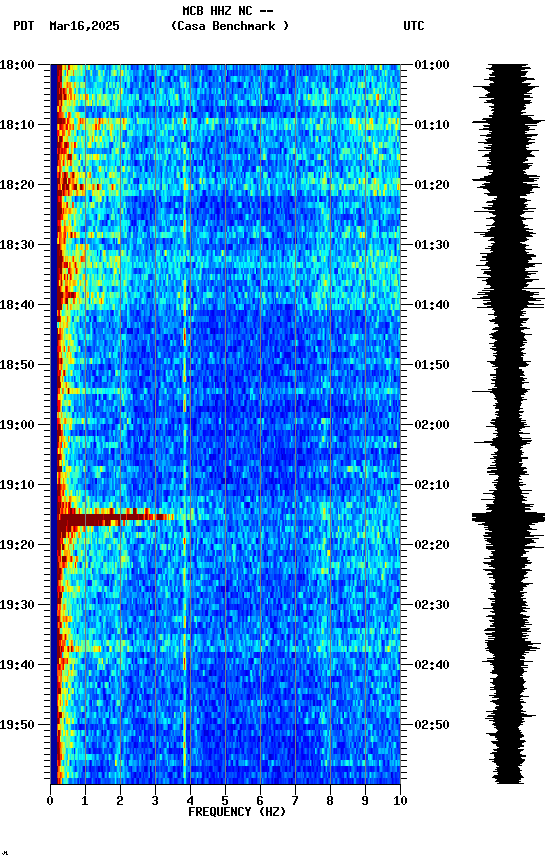Screen dimensions: 552x864
Task: Select the '(Casa Benchmark )' subtitle text
Action: pos(229,26)
